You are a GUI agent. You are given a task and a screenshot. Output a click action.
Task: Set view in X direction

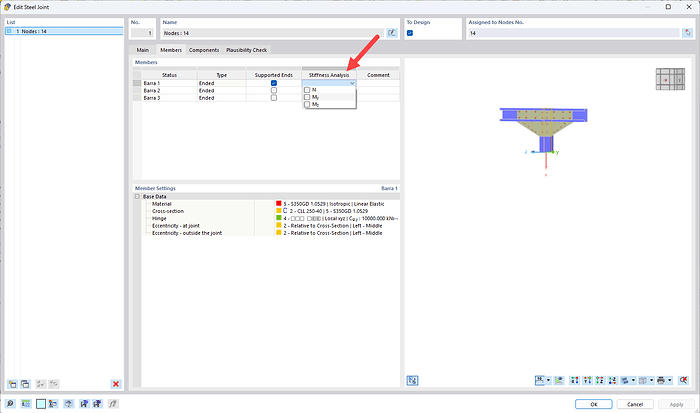[x=575, y=380]
